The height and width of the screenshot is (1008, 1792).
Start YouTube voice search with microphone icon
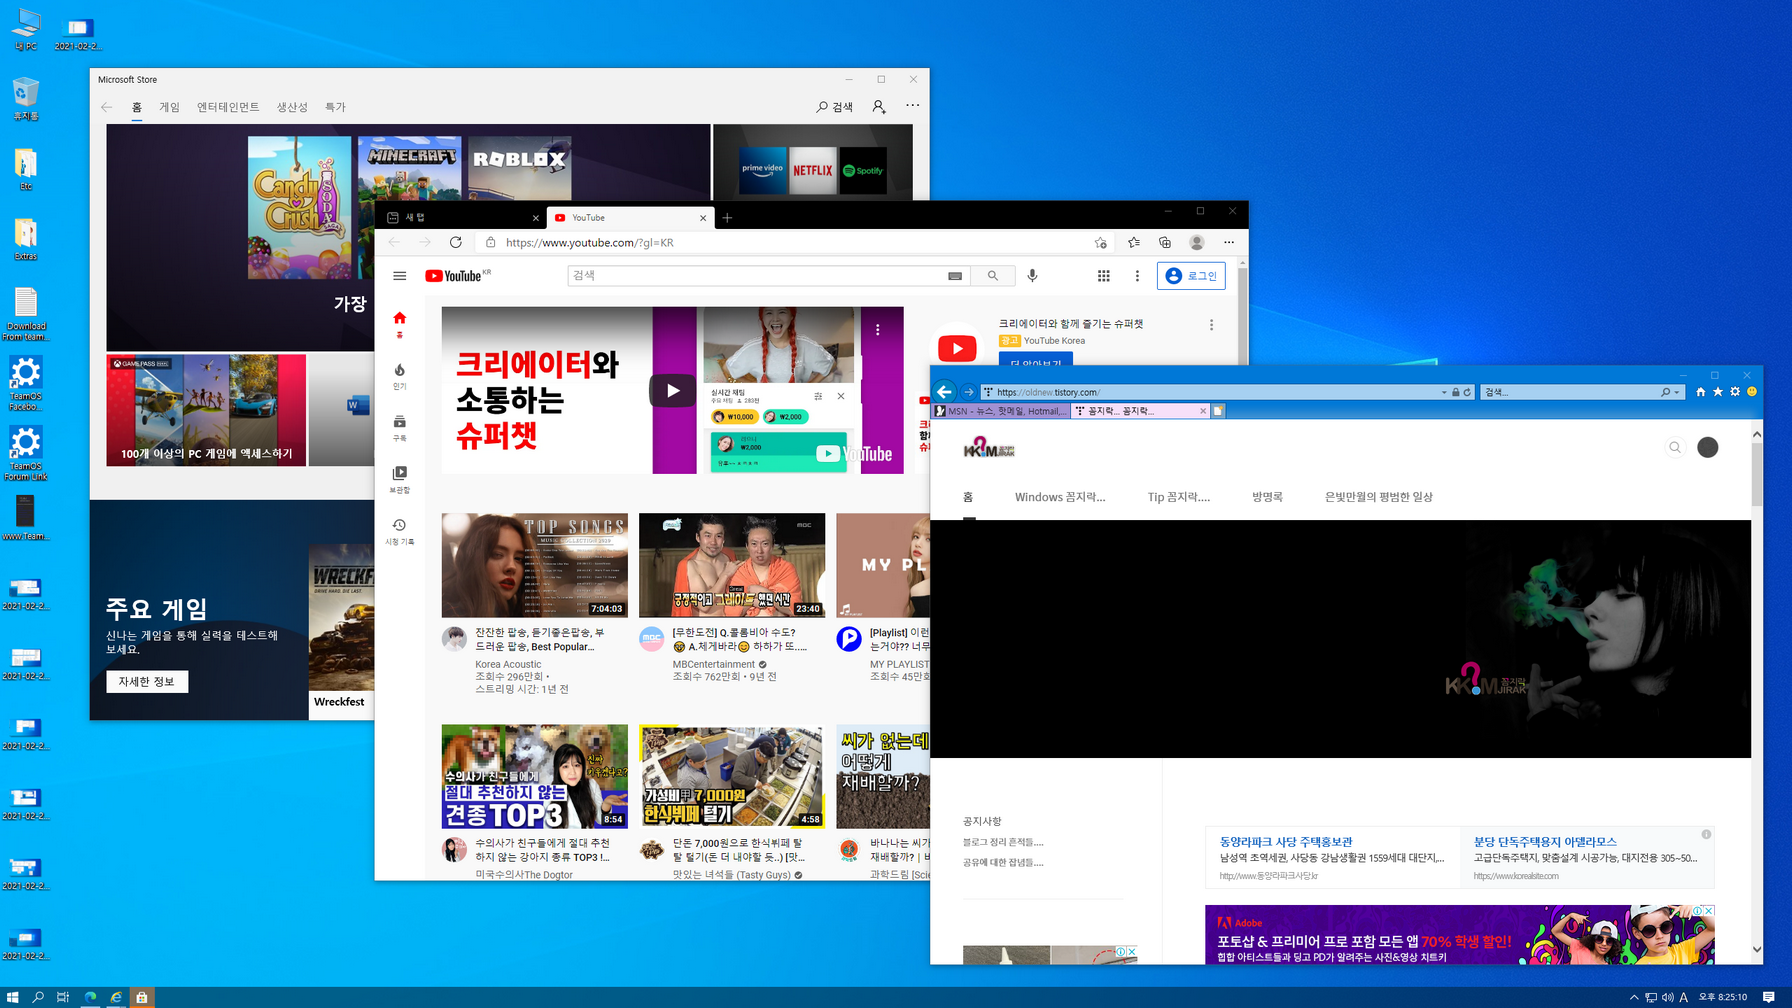point(1032,276)
